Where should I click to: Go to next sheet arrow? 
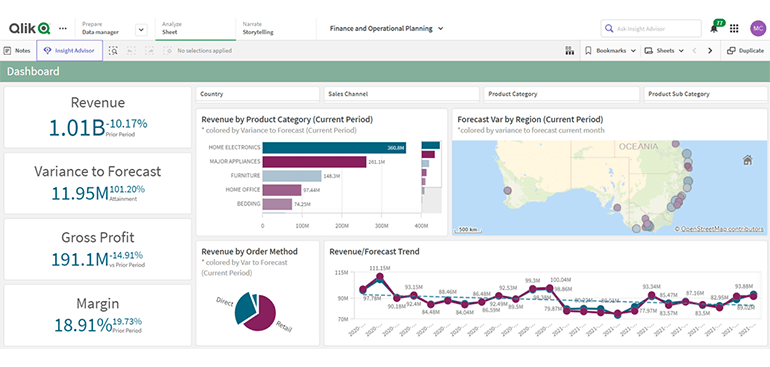click(x=710, y=51)
